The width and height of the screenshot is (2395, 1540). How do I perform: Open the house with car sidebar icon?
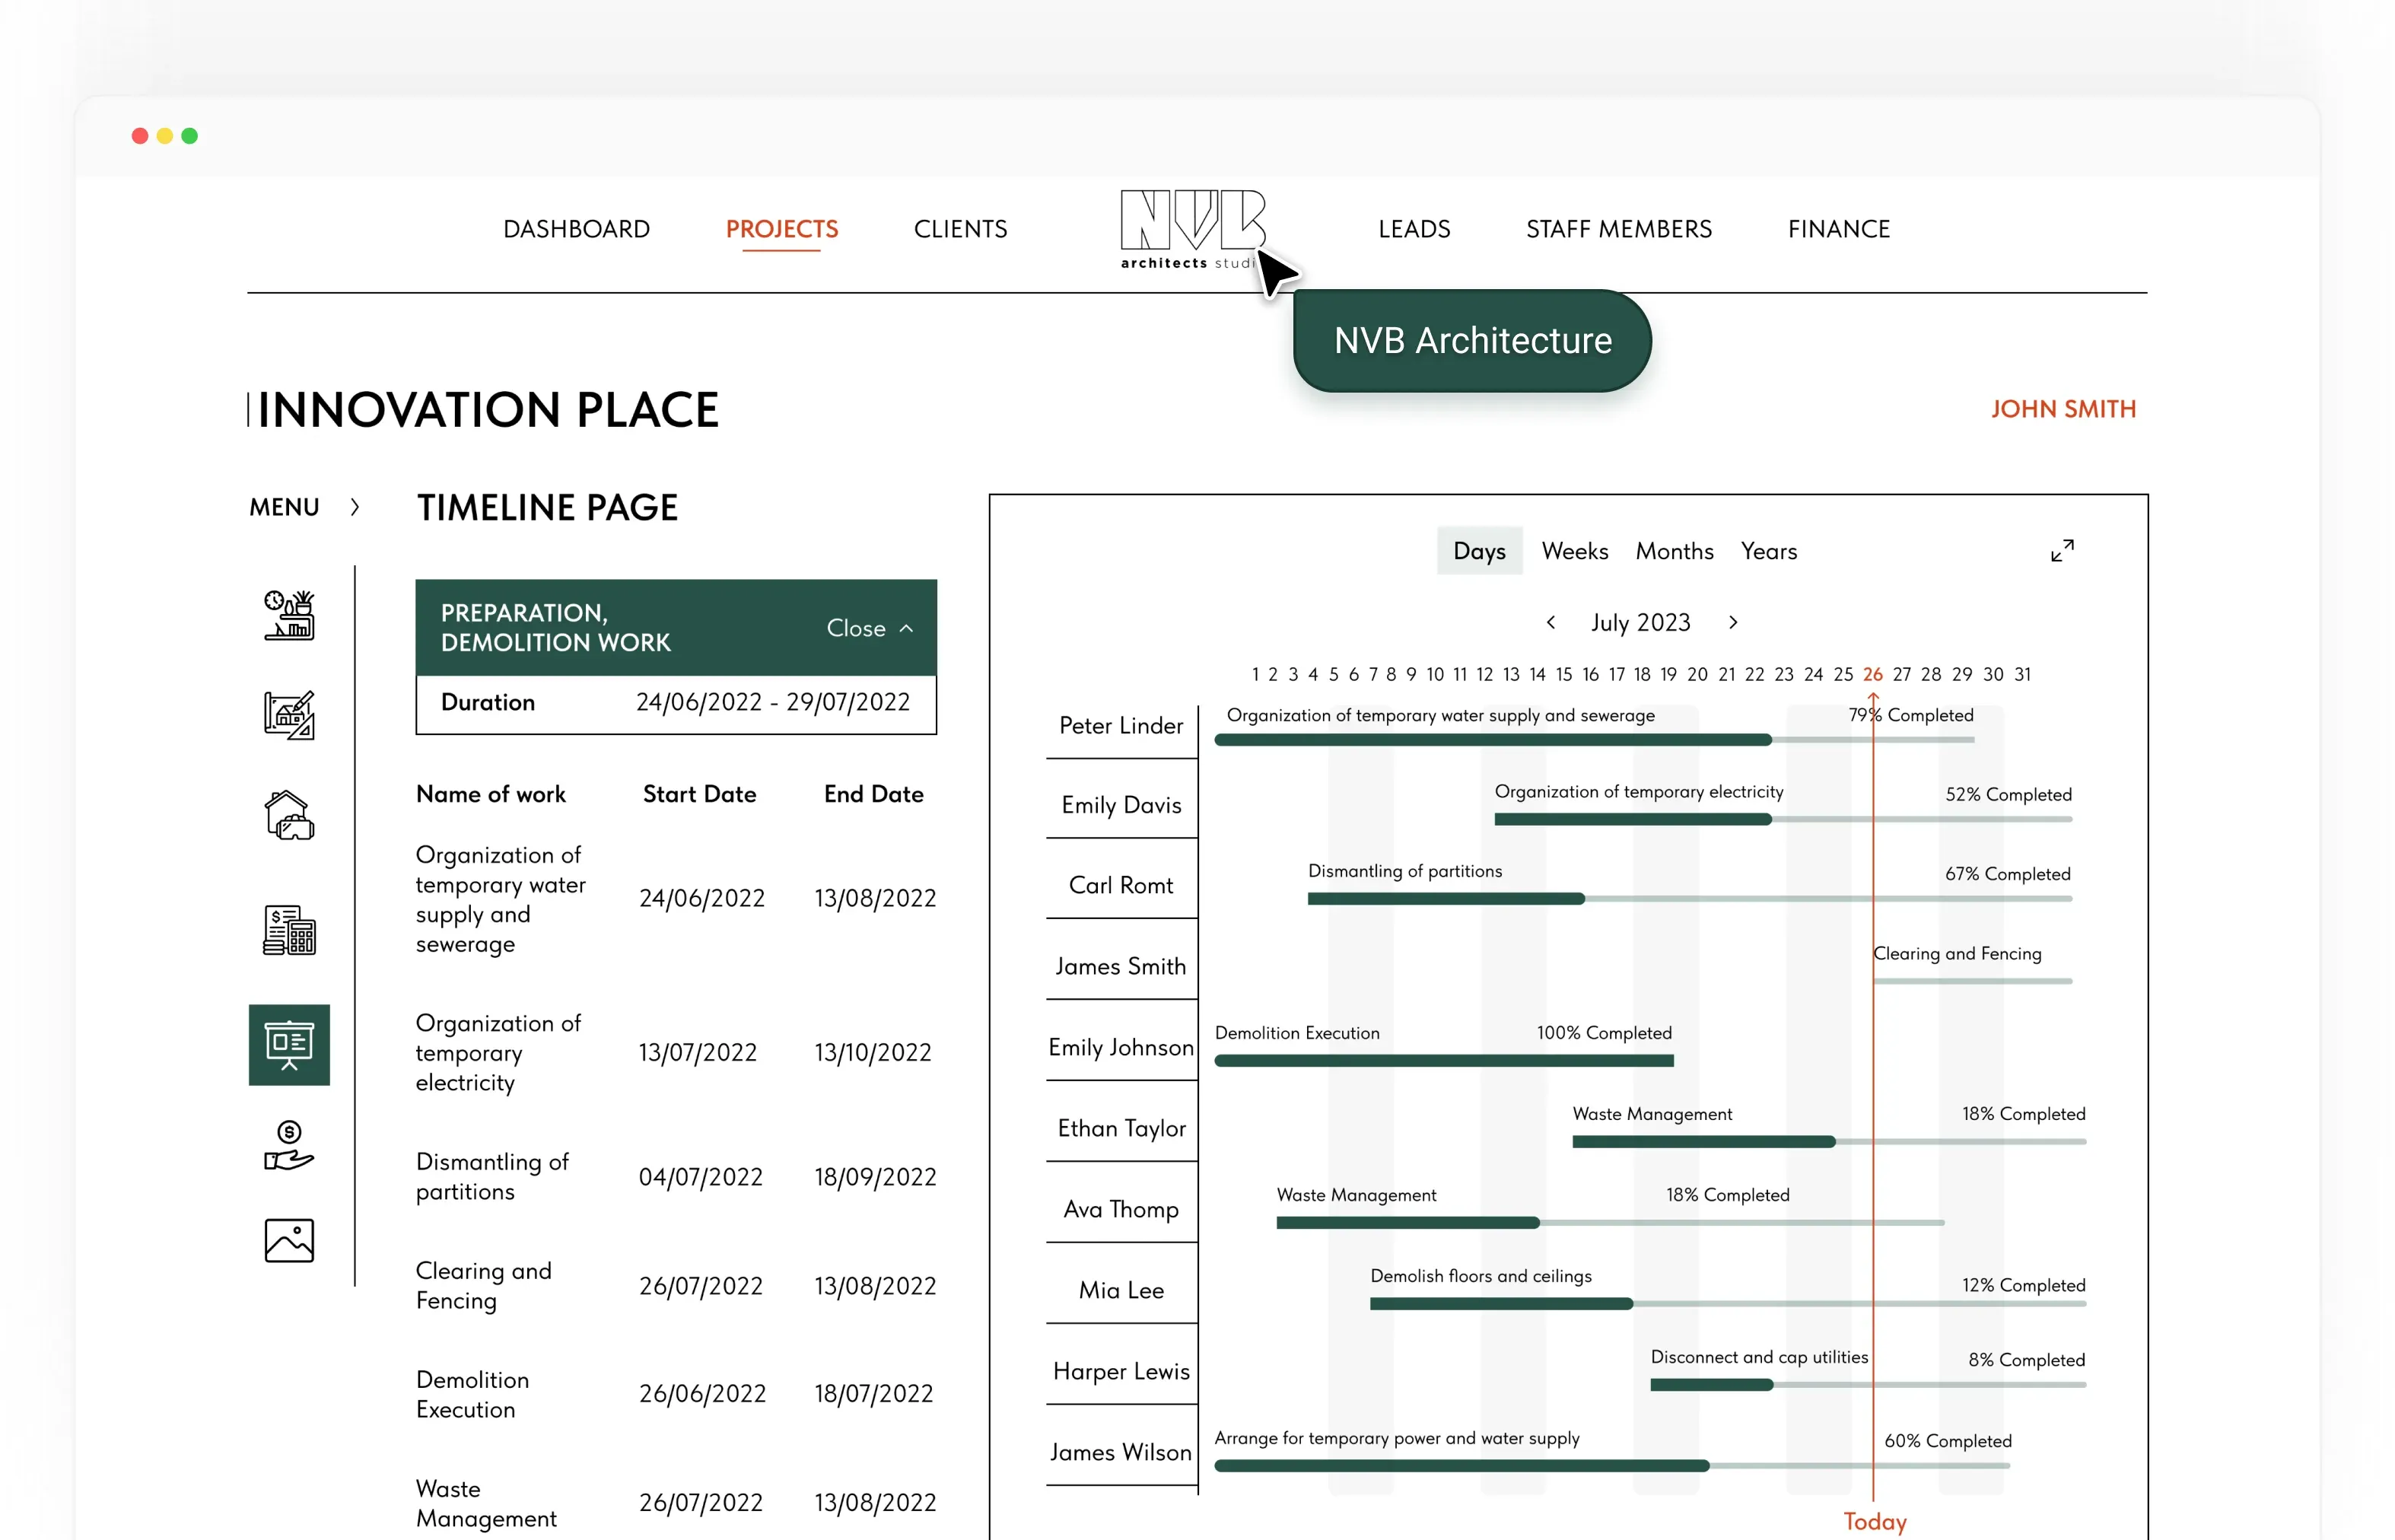289,815
